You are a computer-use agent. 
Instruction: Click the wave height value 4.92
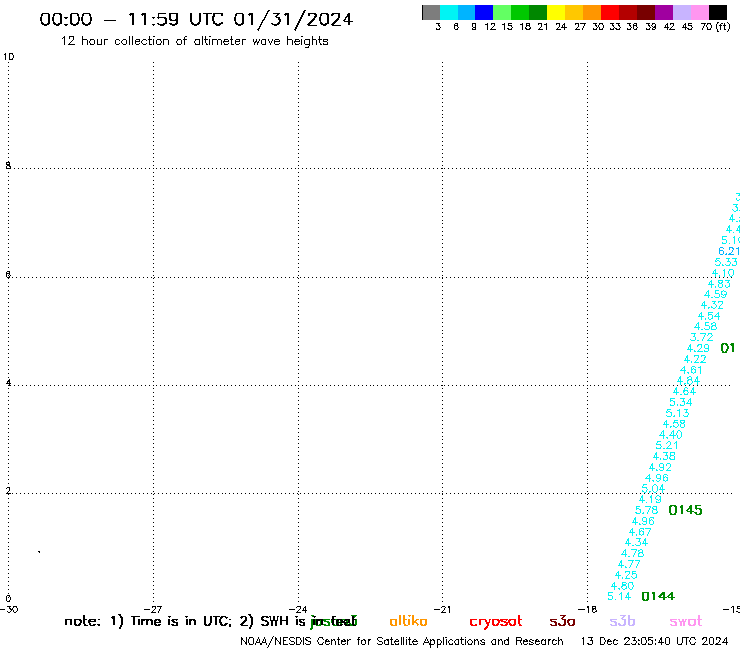(x=660, y=467)
